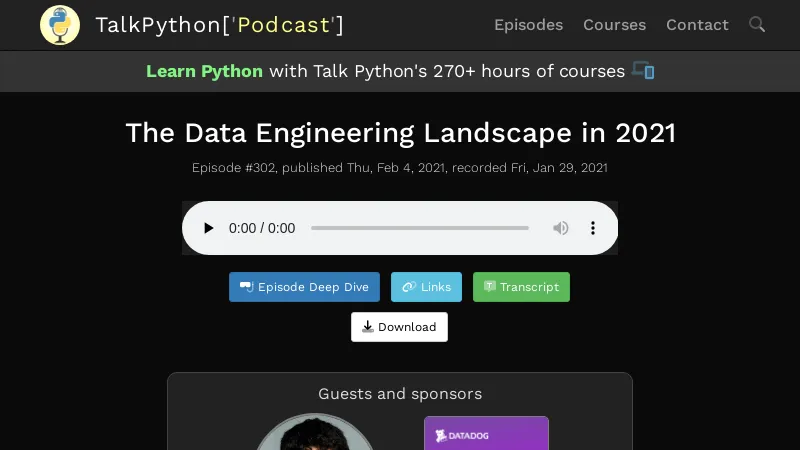Click the devices icon in courses banner
Screen dimensions: 800x450
pyautogui.click(x=643, y=71)
